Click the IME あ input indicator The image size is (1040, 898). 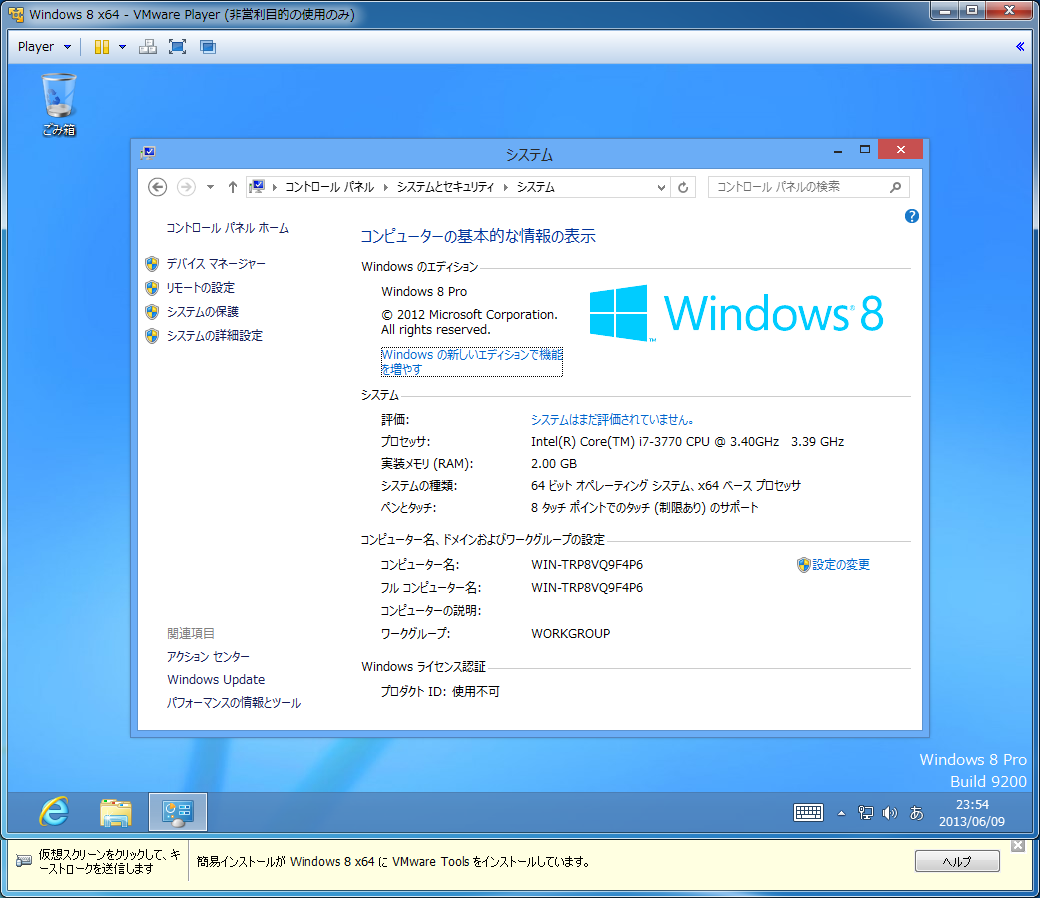point(917,812)
